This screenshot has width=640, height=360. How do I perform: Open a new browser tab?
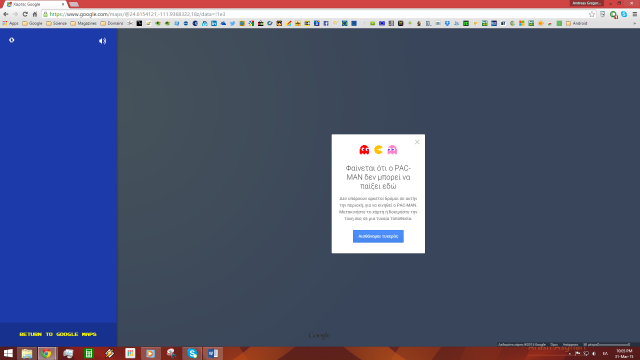pyautogui.click(x=74, y=4)
